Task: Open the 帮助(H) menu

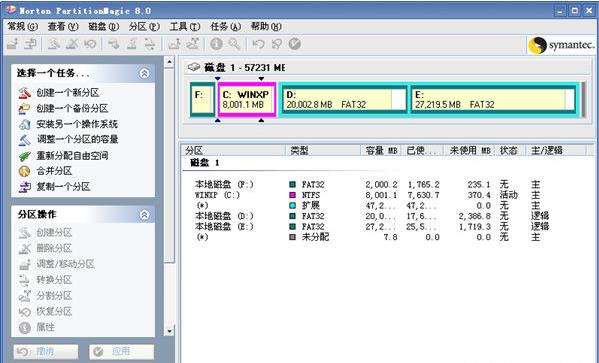Action: (266, 26)
